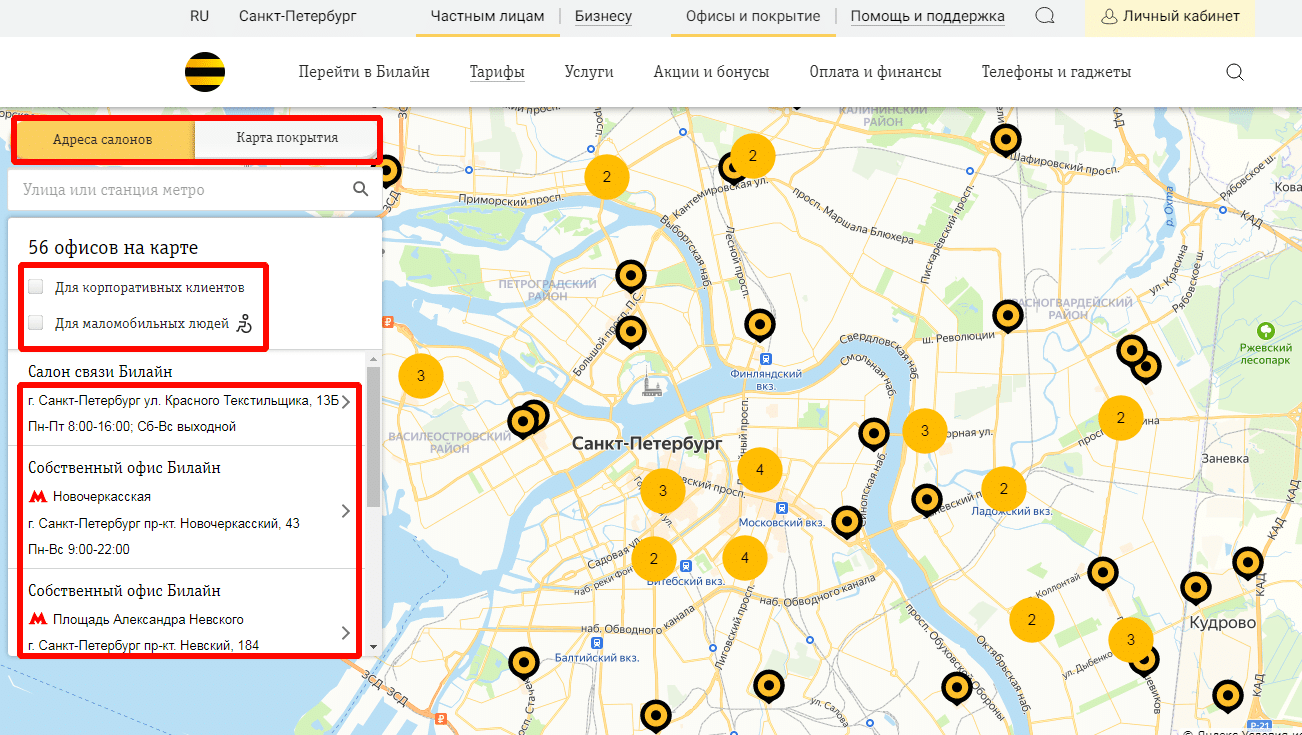The height and width of the screenshot is (735, 1302).
Task: Select cluster marker 2 near Приморский просп.
Action: pyautogui.click(x=606, y=176)
